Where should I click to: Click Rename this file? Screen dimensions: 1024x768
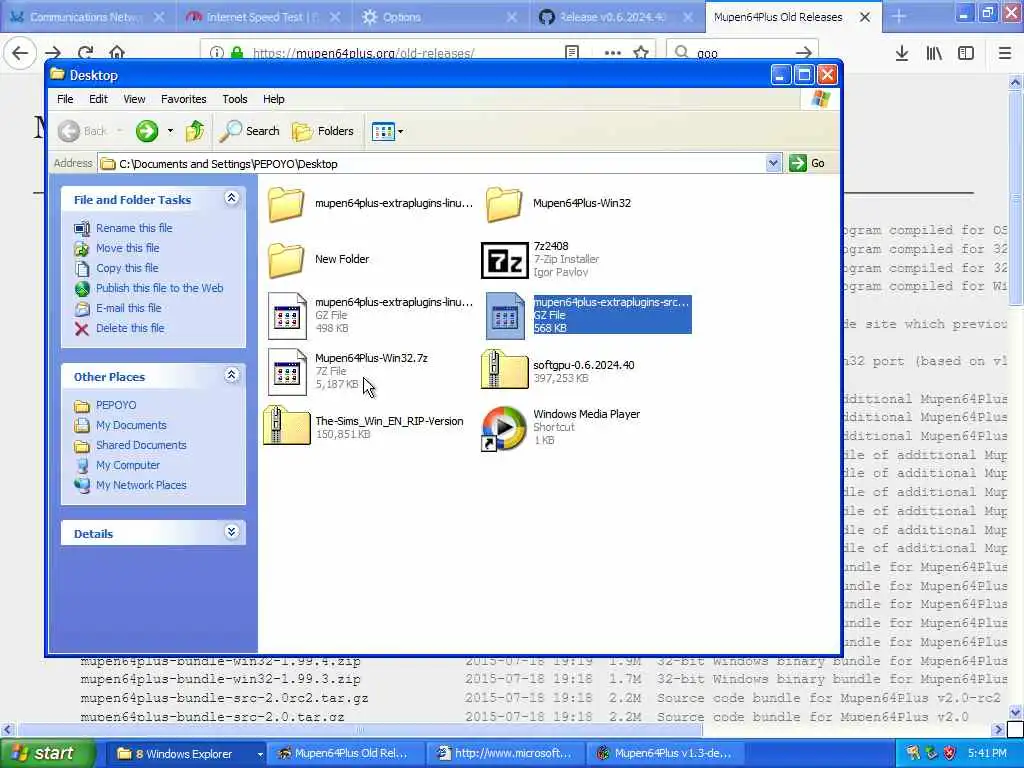tap(134, 228)
